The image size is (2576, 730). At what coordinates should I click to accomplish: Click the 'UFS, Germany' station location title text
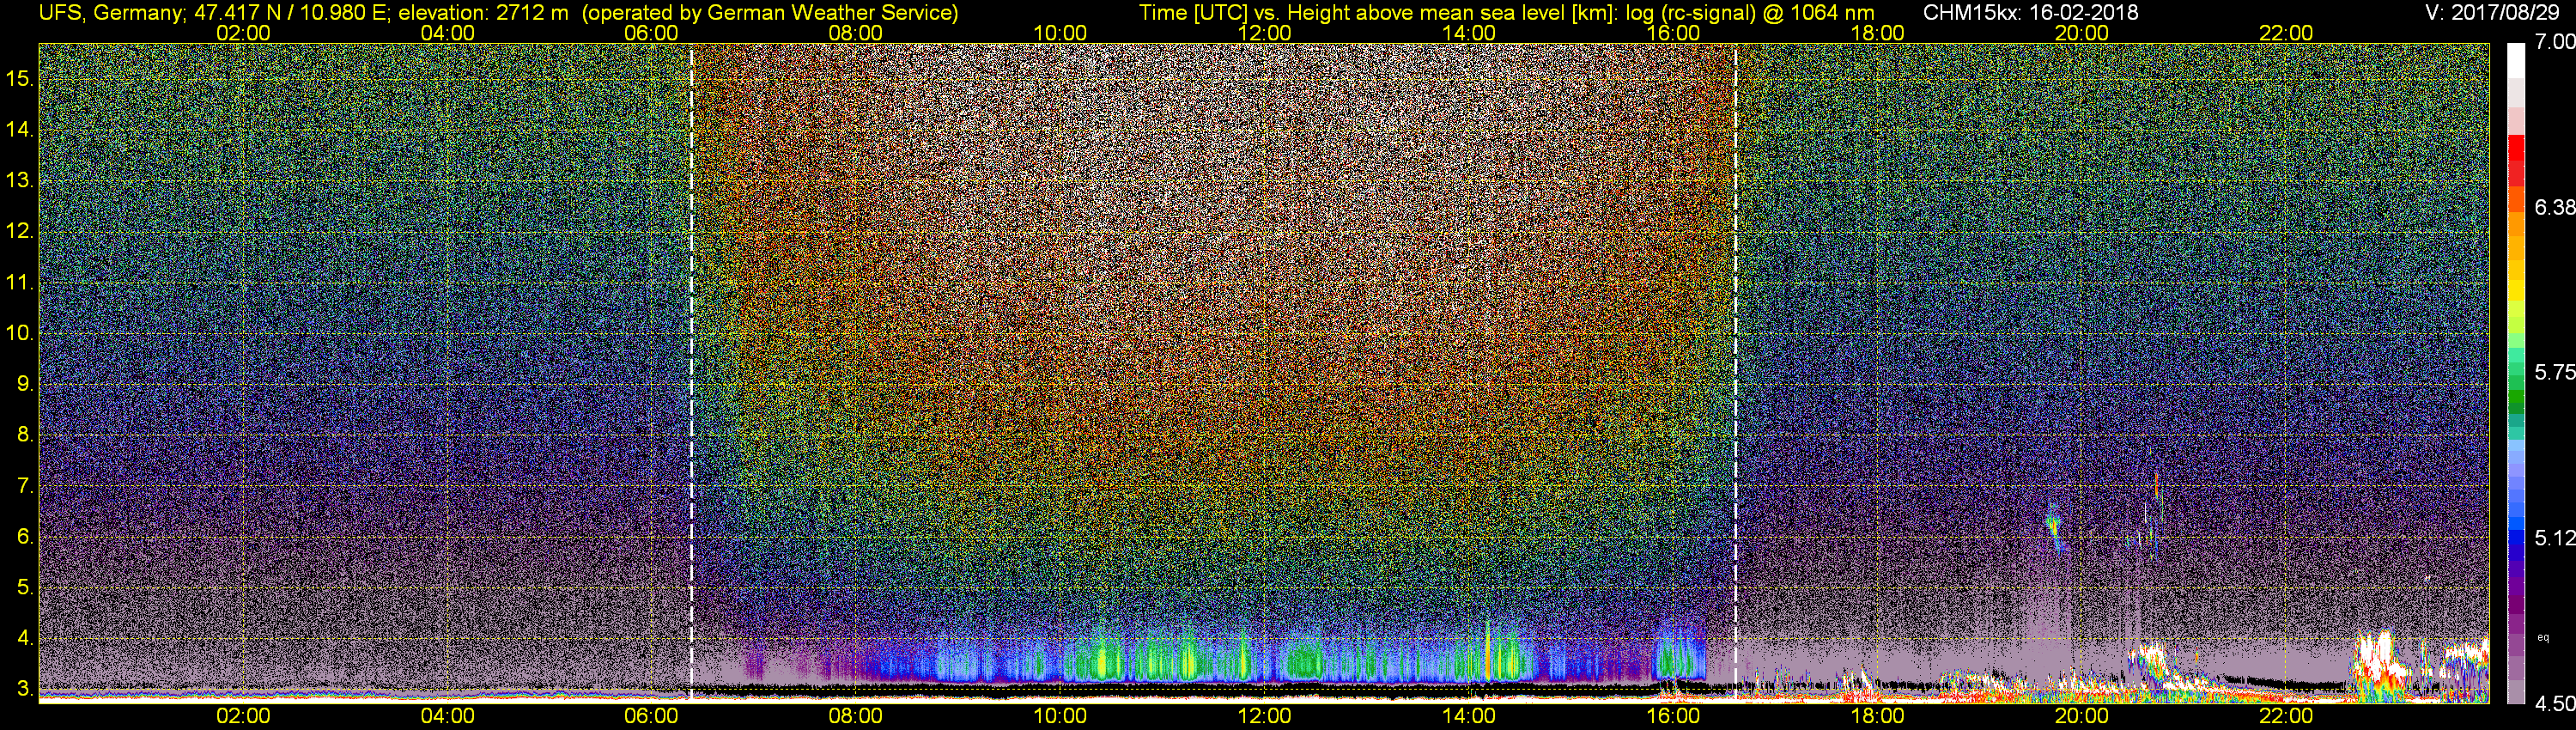[x=111, y=13]
